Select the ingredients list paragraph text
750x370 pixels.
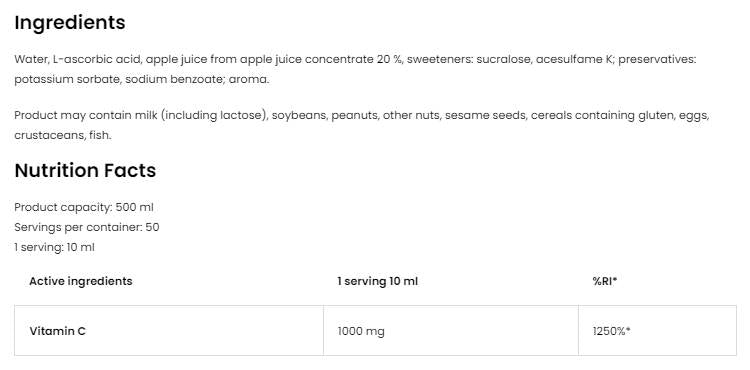[x=355, y=69]
